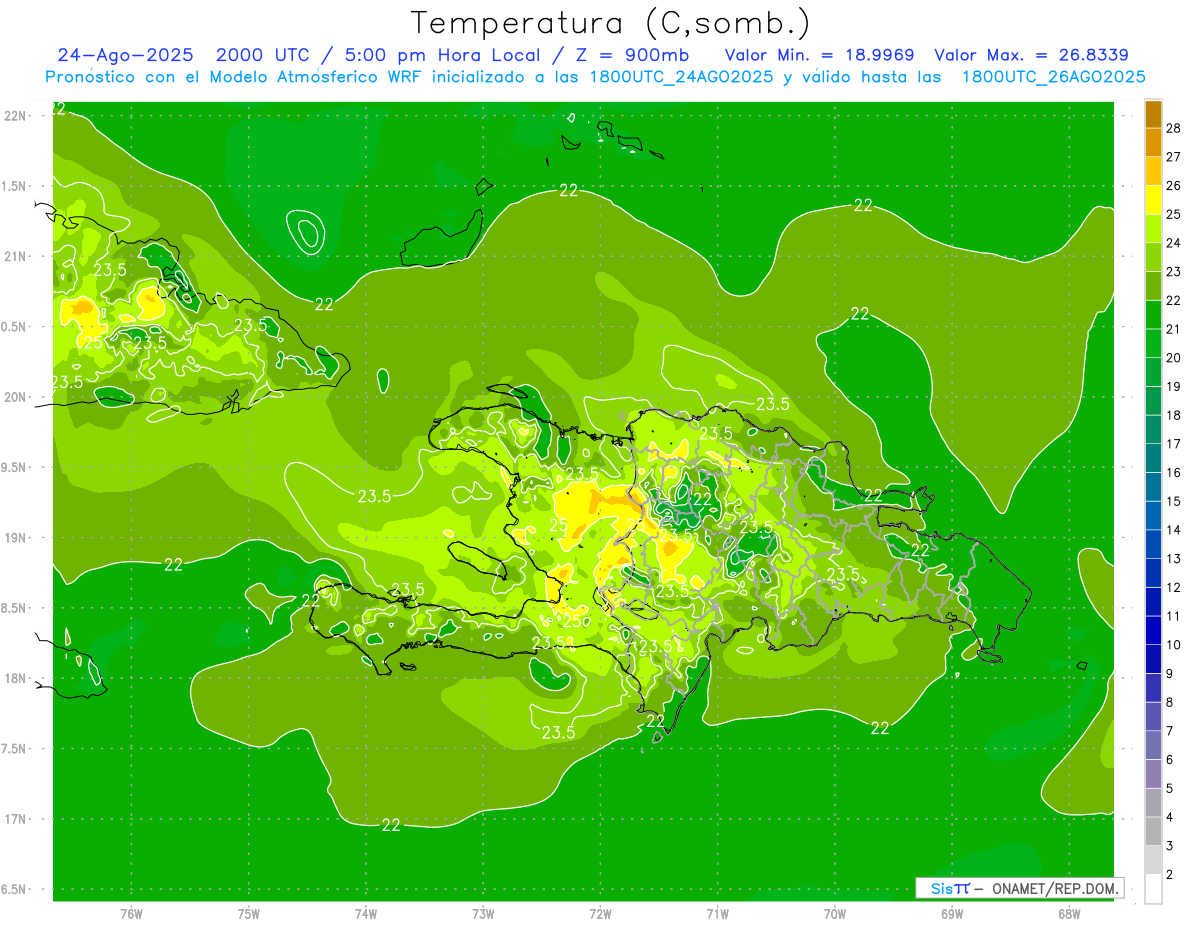The image size is (1200, 927).
Task: Pick the gray legend band between 3 and 4
Action: (1153, 831)
